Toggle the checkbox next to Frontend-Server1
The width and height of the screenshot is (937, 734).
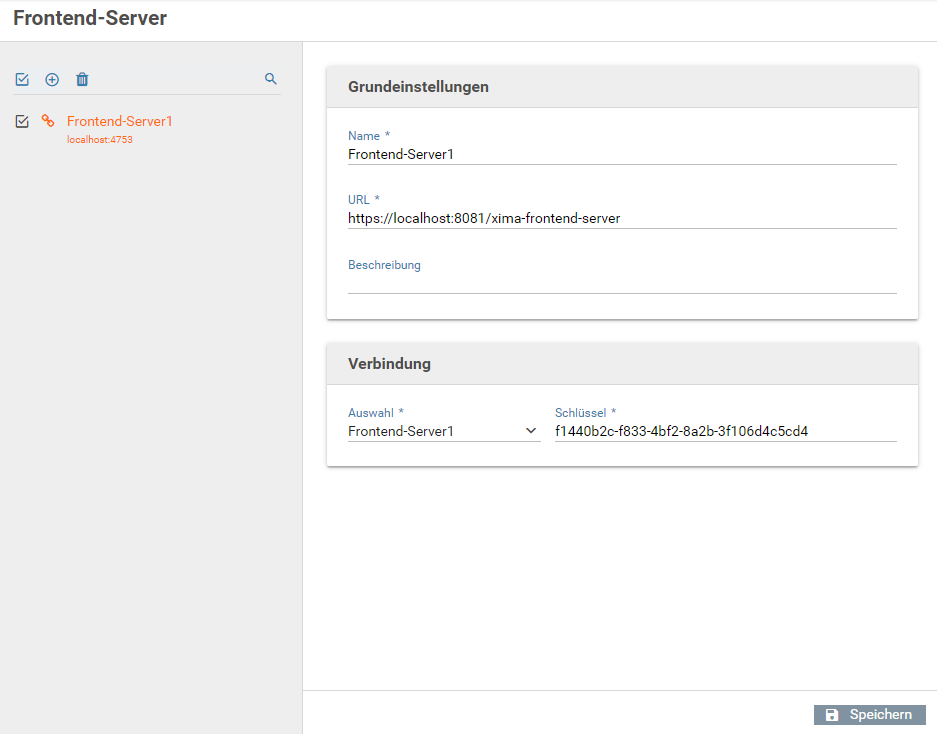point(22,121)
